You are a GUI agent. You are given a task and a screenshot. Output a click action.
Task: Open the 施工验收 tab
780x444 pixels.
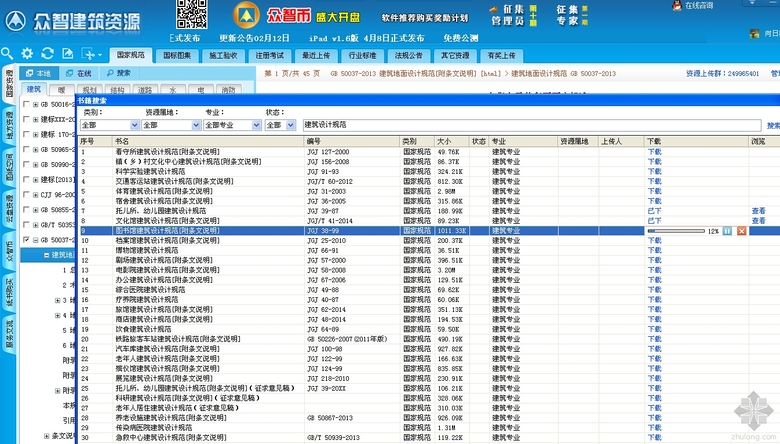point(225,56)
